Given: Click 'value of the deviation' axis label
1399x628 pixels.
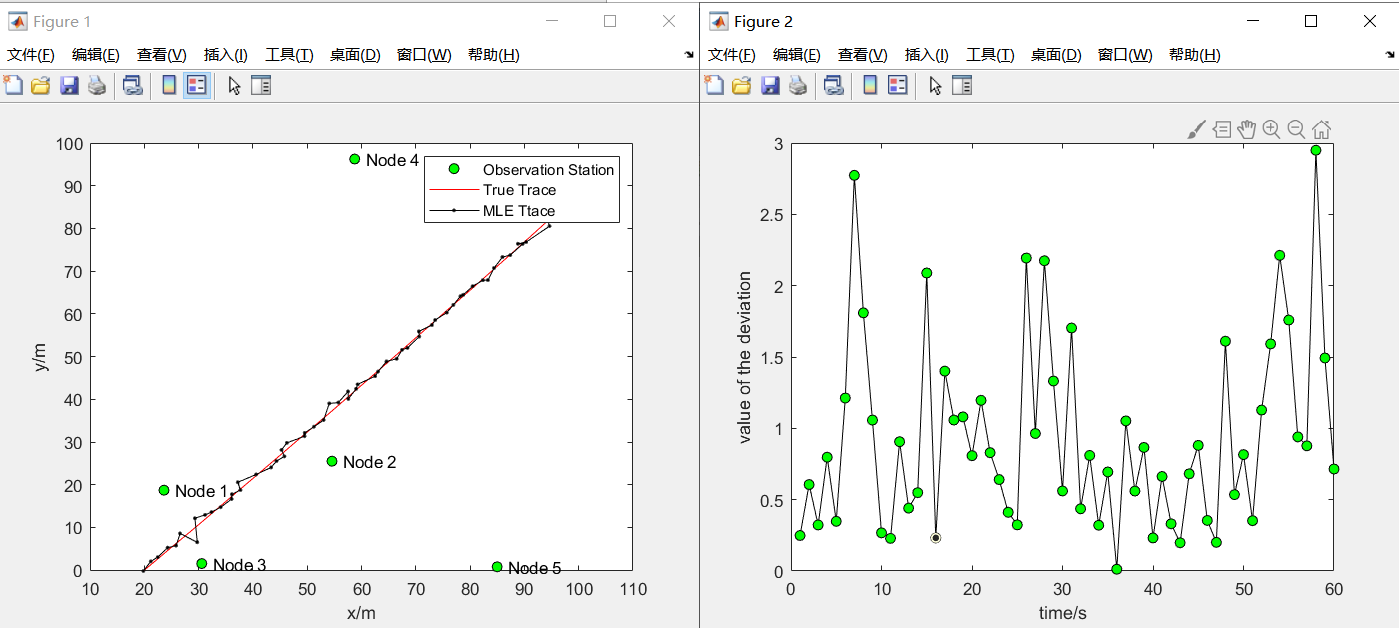Looking at the screenshot, I should [744, 357].
